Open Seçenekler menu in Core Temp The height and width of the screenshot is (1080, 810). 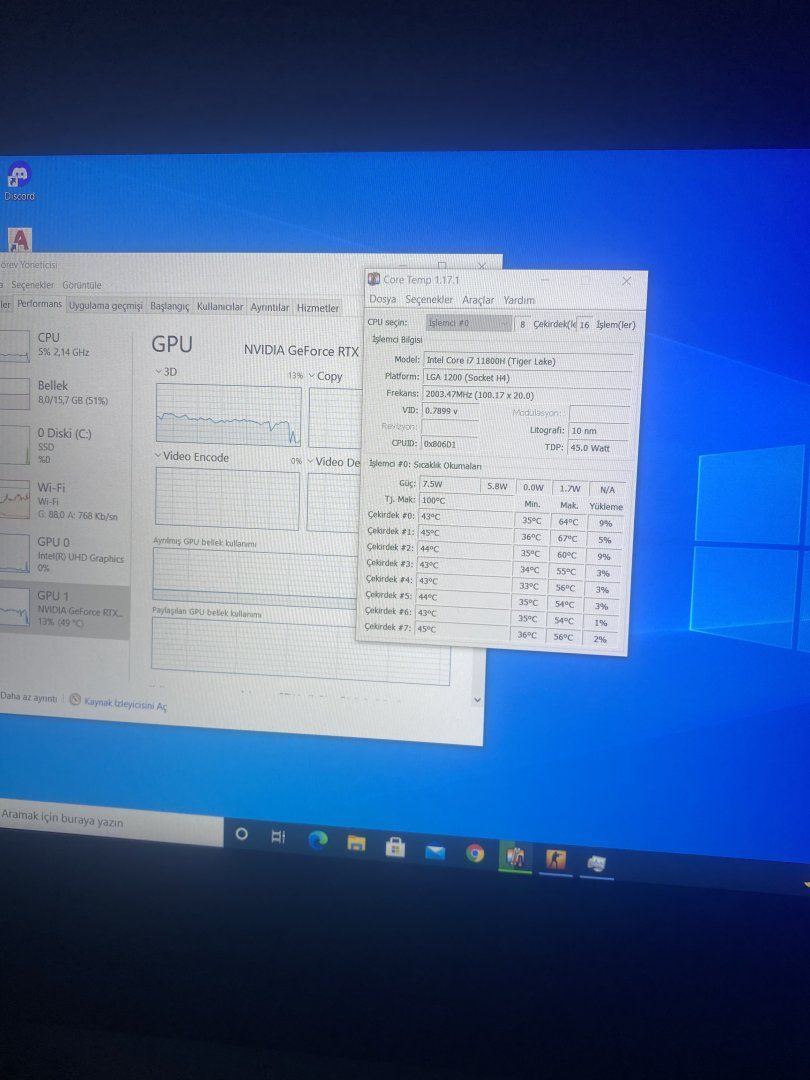pyautogui.click(x=429, y=300)
